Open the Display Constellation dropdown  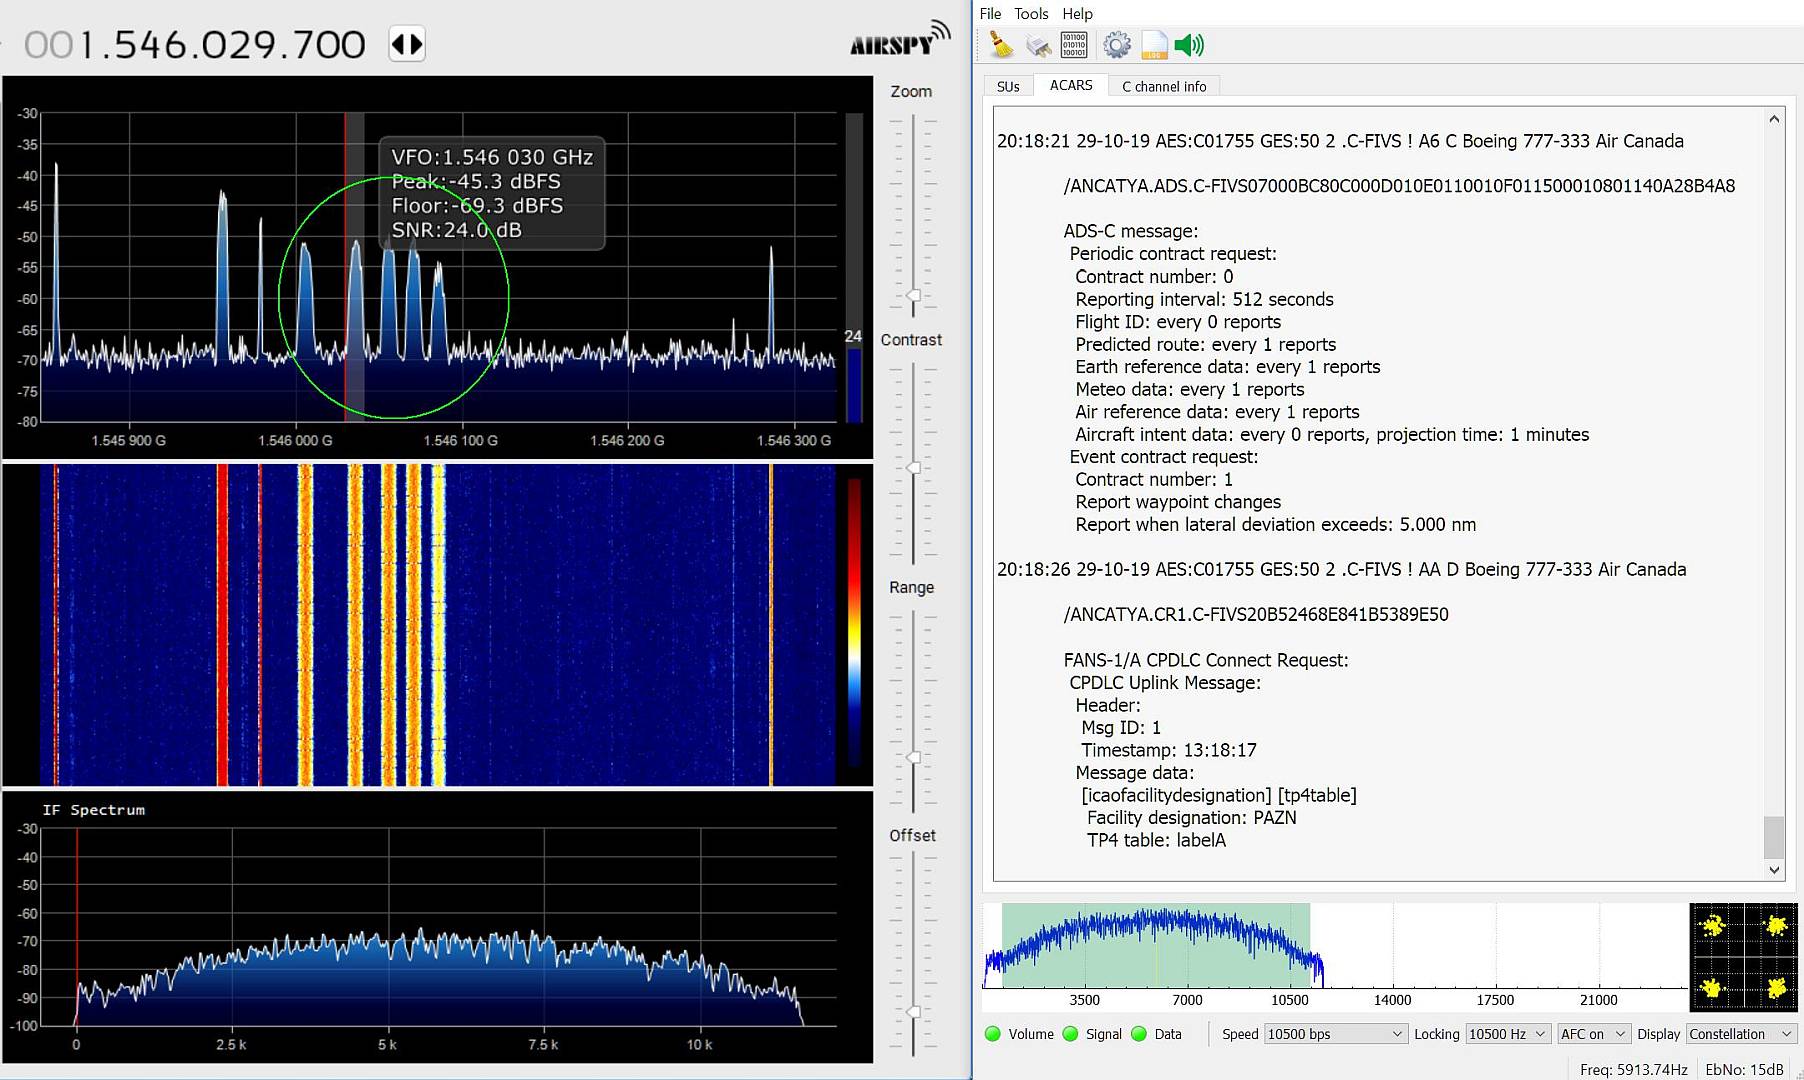click(1741, 1034)
